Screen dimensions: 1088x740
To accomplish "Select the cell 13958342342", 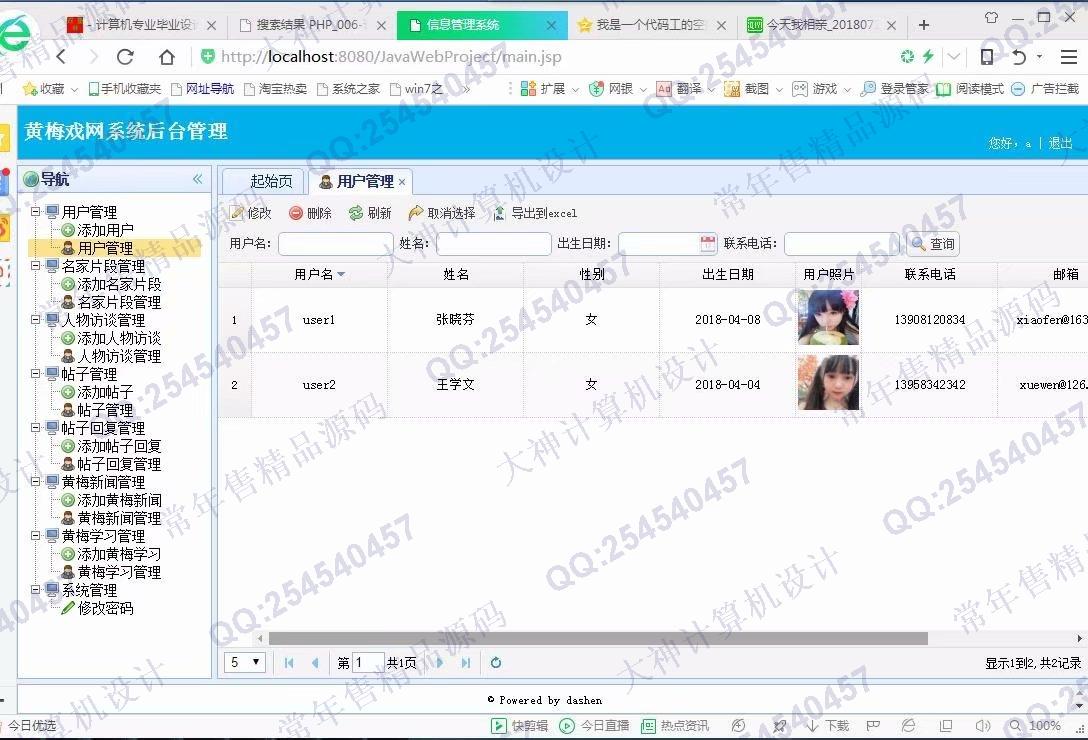I will (x=930, y=385).
